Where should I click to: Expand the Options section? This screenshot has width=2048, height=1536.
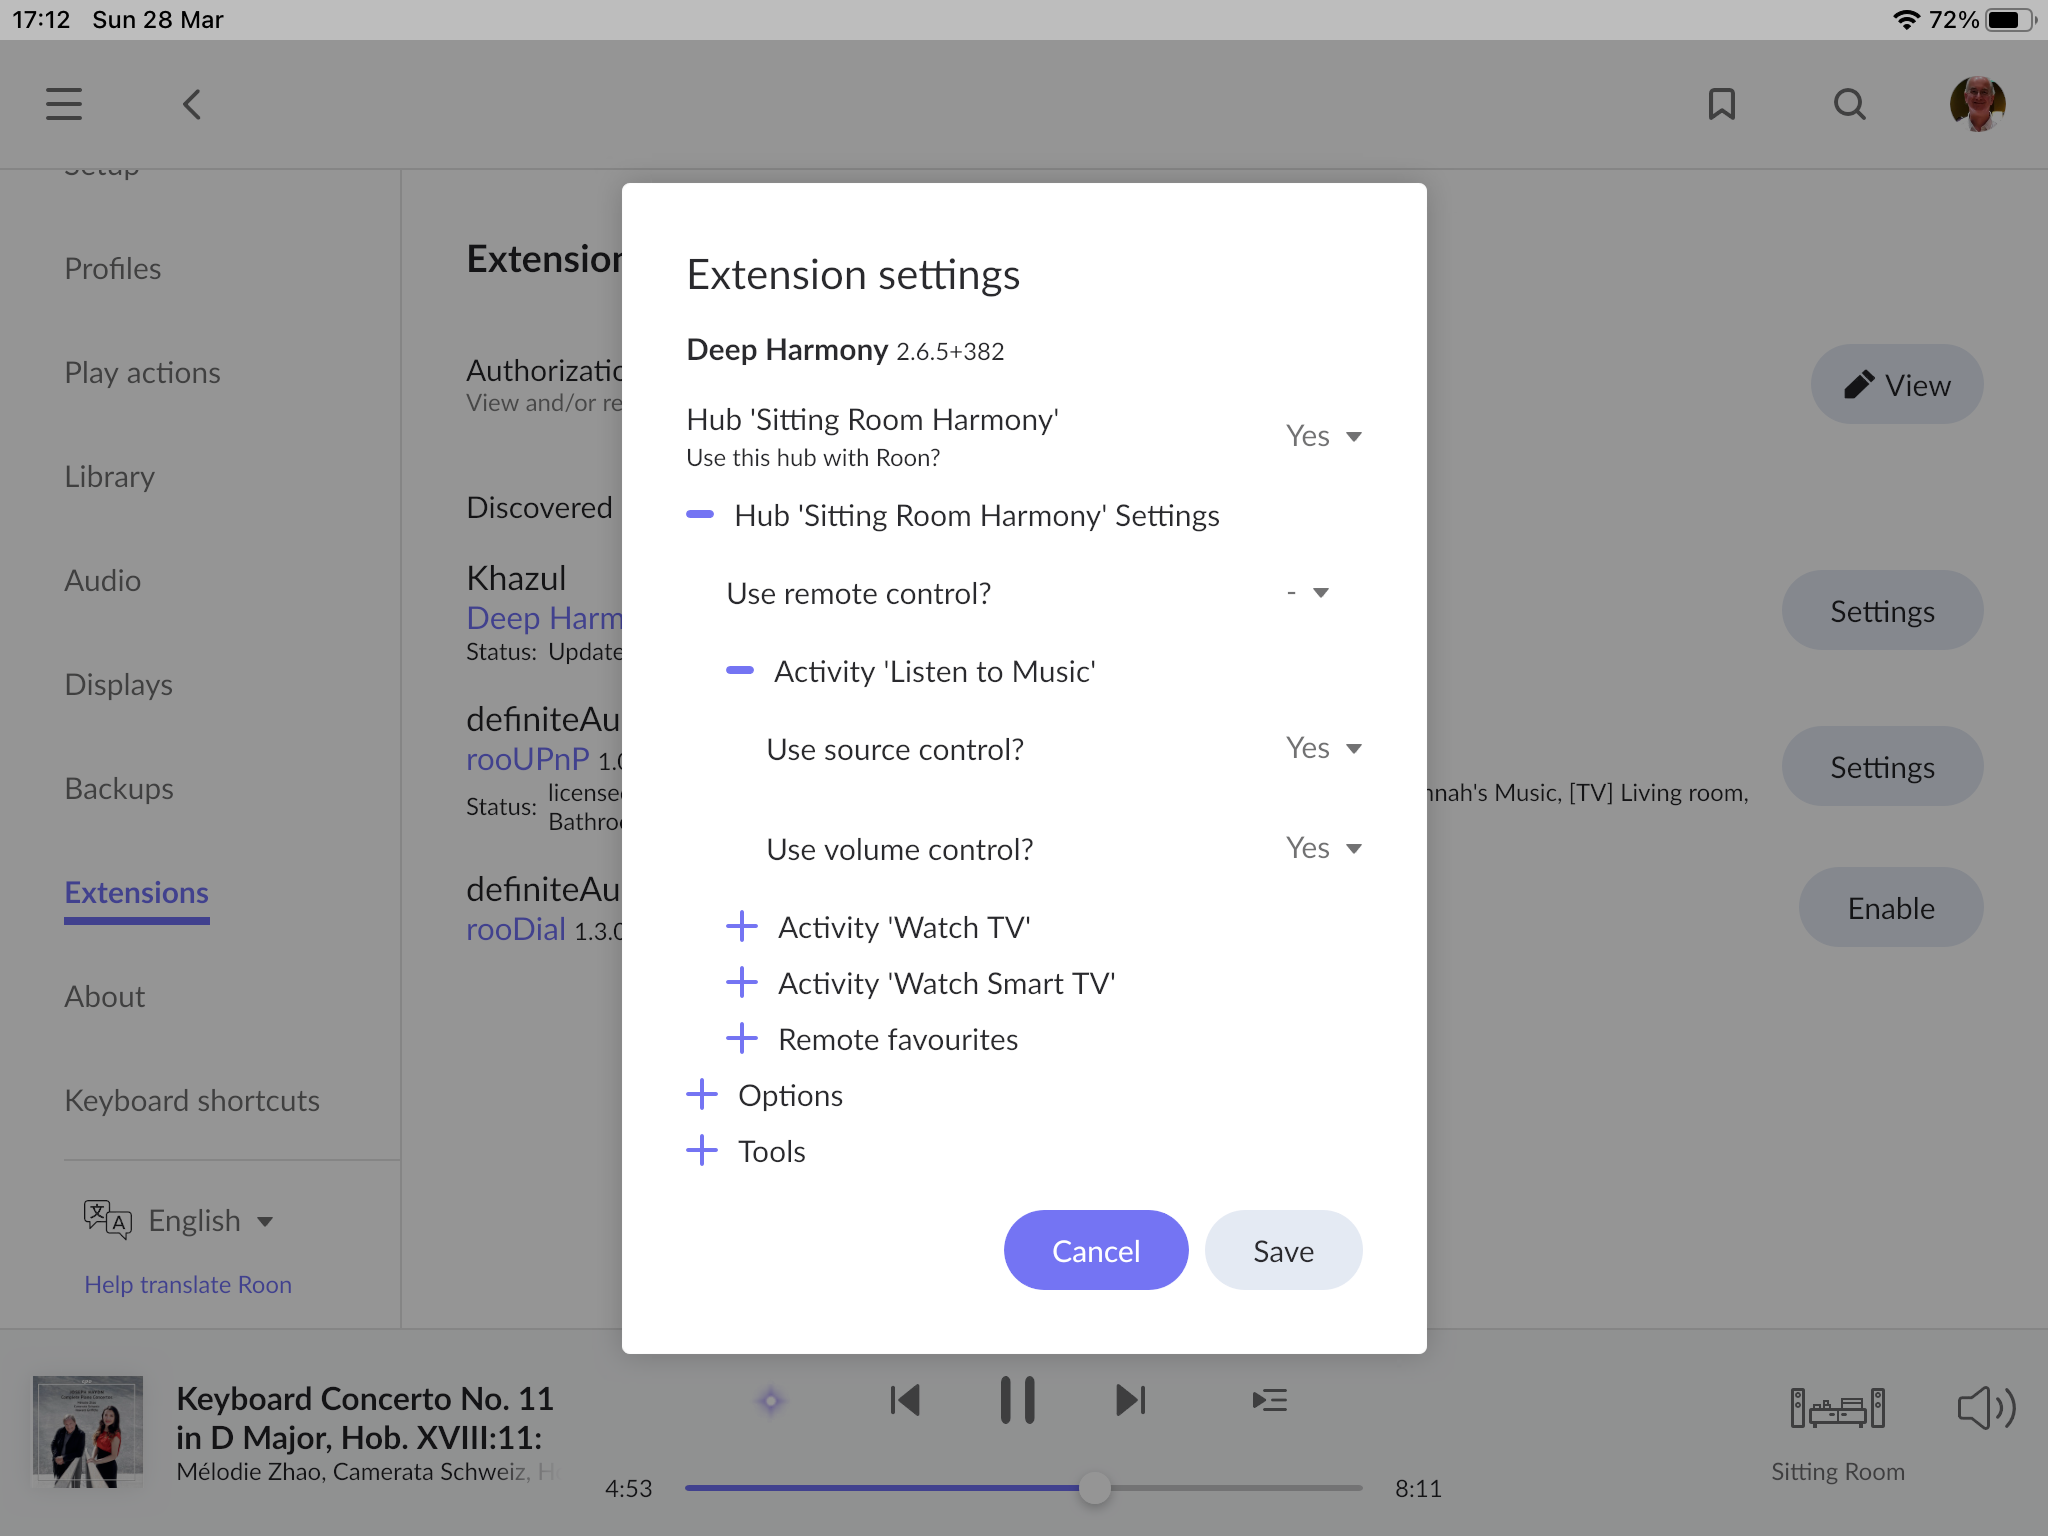[702, 1095]
